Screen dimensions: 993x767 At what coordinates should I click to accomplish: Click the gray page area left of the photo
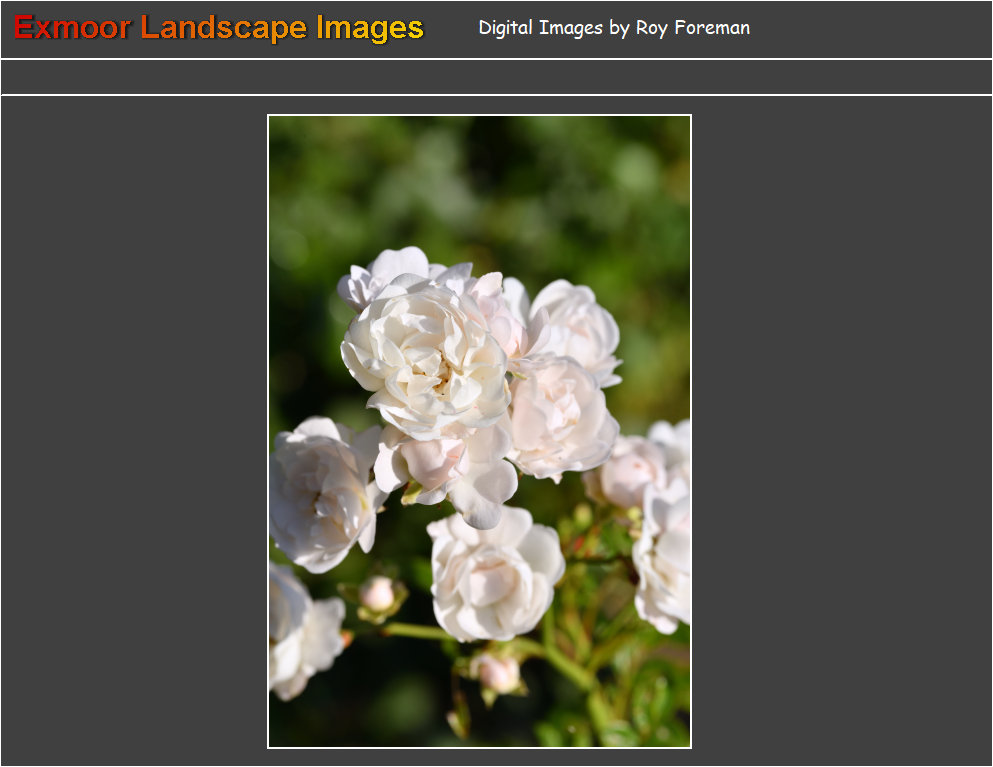[130, 430]
